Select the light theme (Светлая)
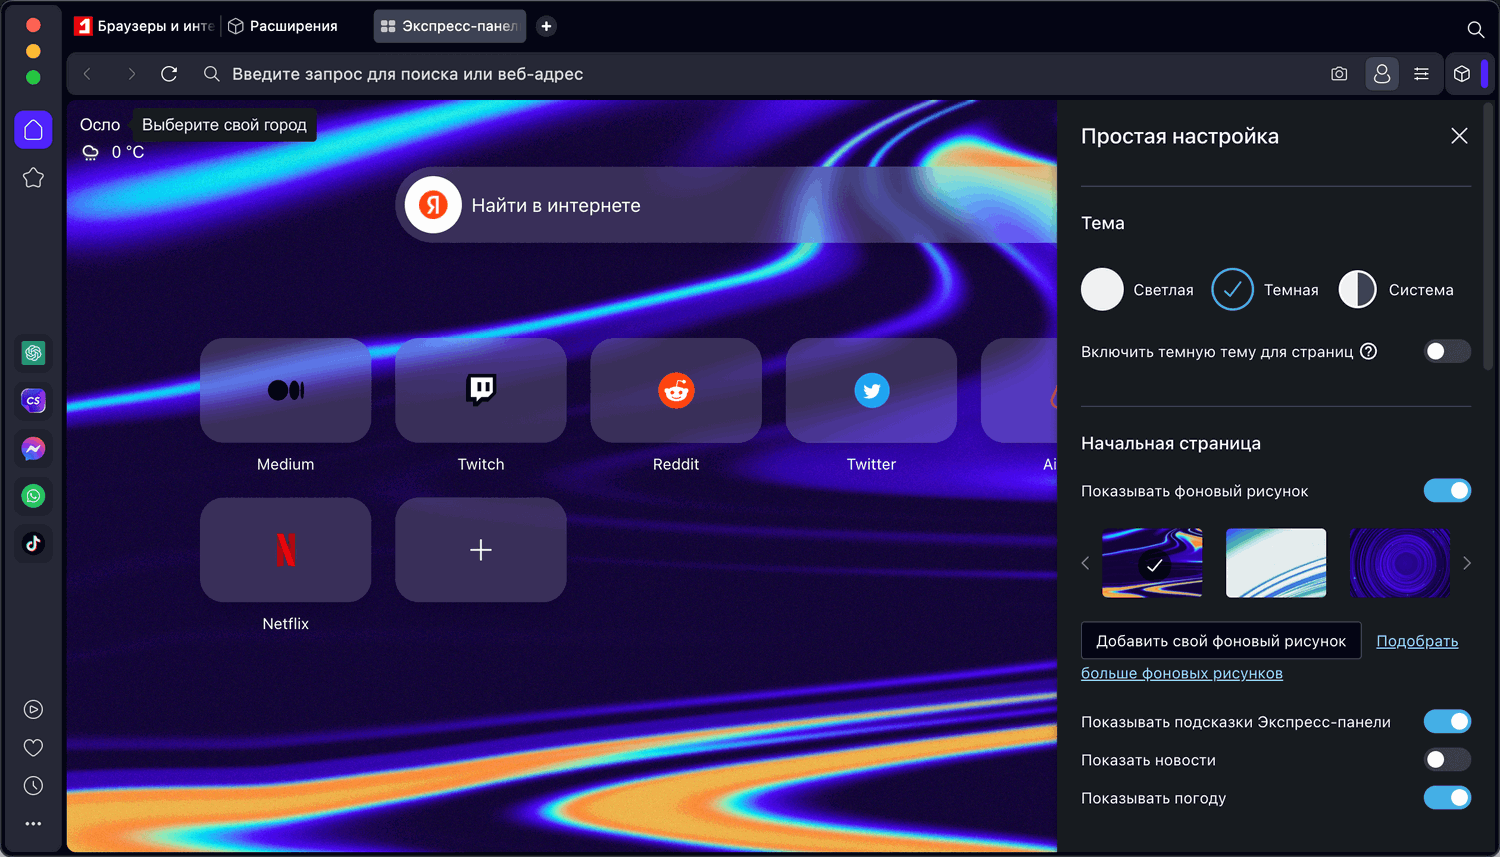Viewport: 1500px width, 857px height. 1102,290
